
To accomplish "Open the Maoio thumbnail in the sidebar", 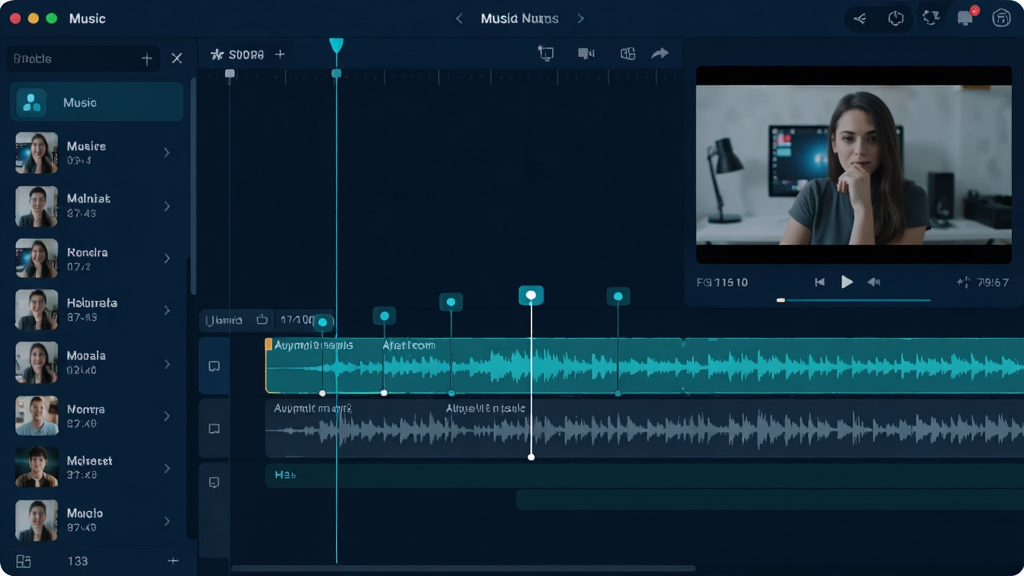I will pyautogui.click(x=37, y=520).
